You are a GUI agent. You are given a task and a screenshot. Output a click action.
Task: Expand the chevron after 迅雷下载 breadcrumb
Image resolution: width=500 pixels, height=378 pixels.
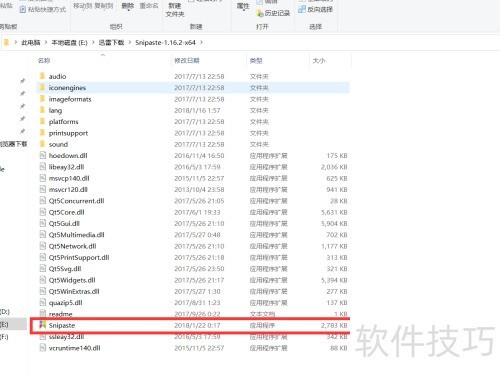pos(130,43)
